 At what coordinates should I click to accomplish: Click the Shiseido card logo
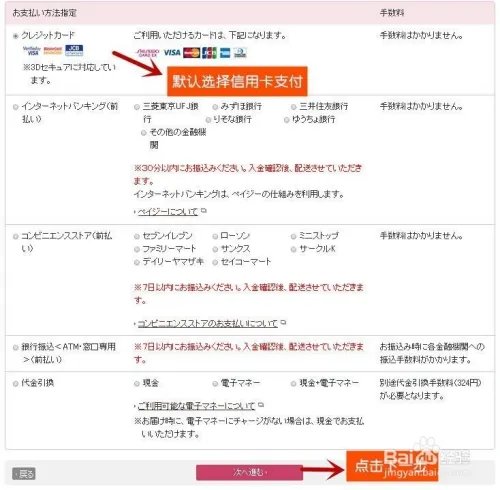pyautogui.click(x=148, y=52)
